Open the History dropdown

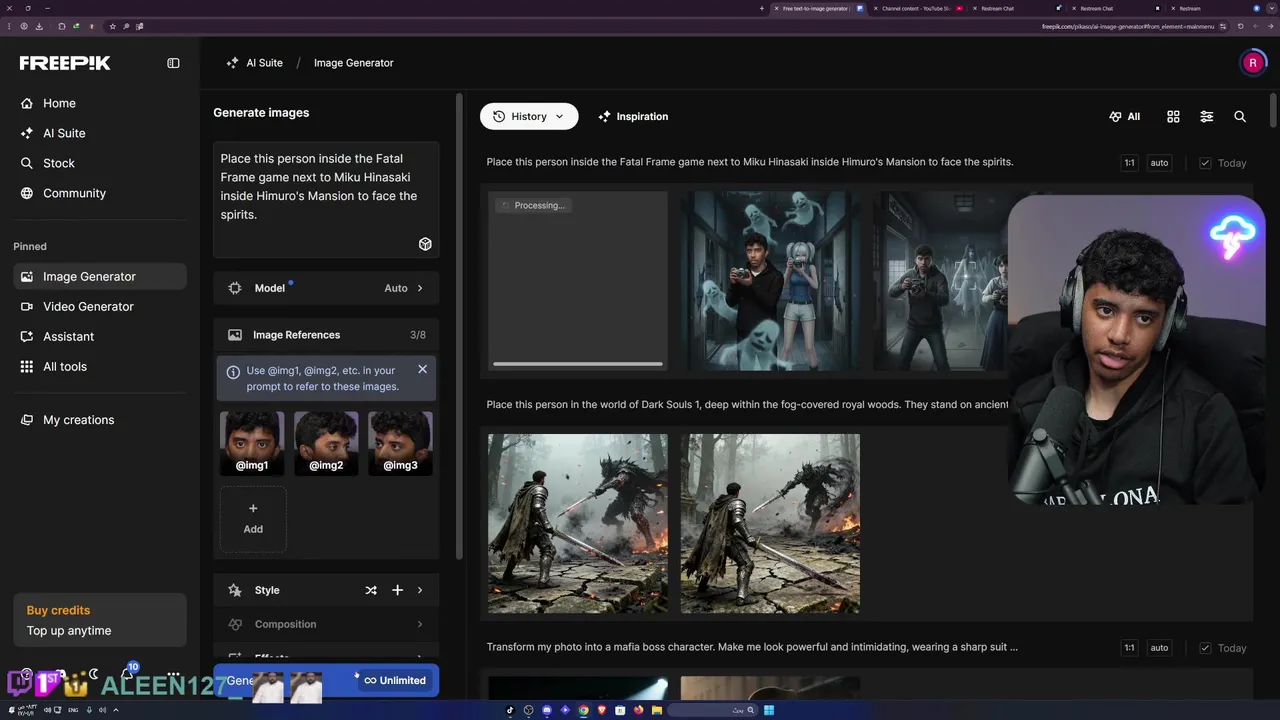pyautogui.click(x=529, y=116)
